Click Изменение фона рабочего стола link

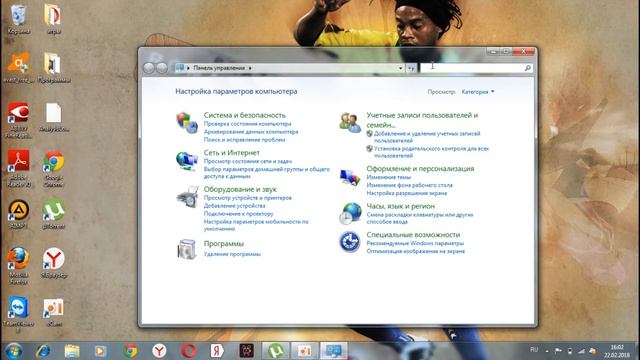tap(409, 185)
